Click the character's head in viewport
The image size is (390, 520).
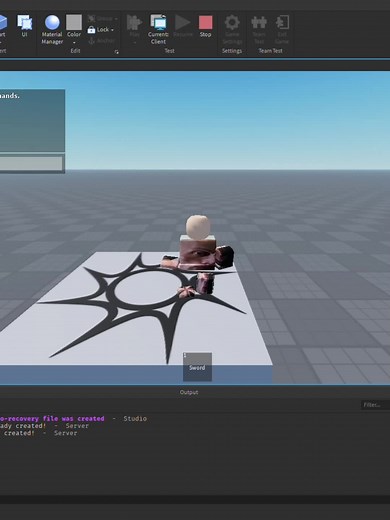[198, 227]
